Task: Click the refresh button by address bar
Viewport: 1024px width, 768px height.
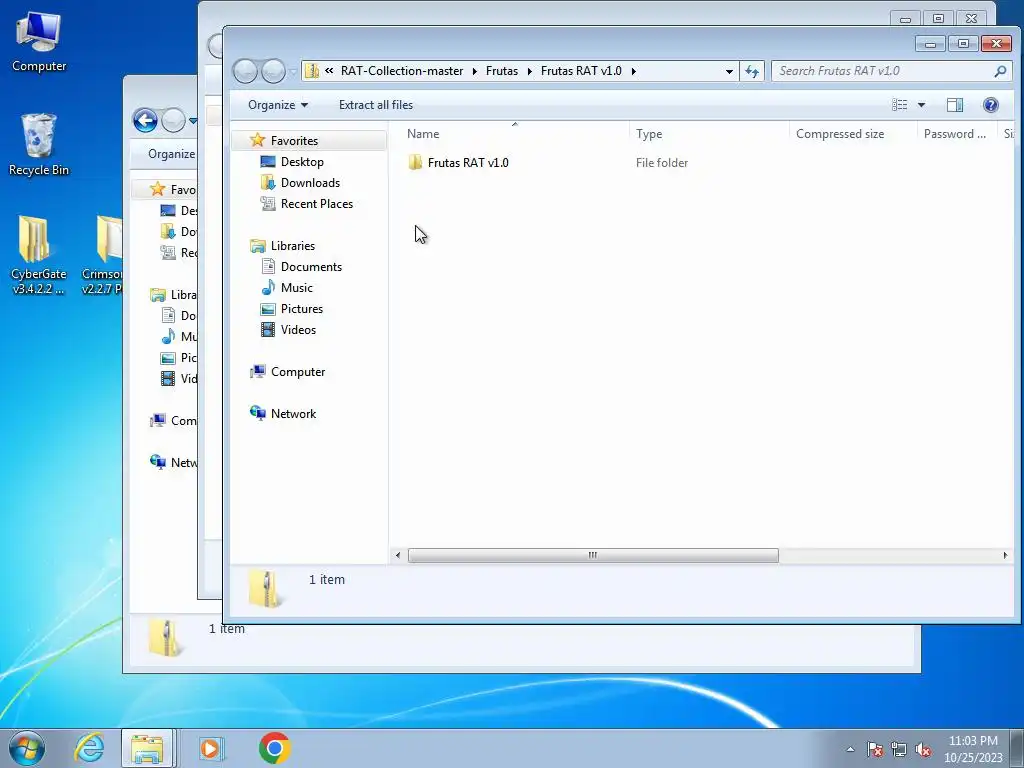Action: pyautogui.click(x=752, y=71)
